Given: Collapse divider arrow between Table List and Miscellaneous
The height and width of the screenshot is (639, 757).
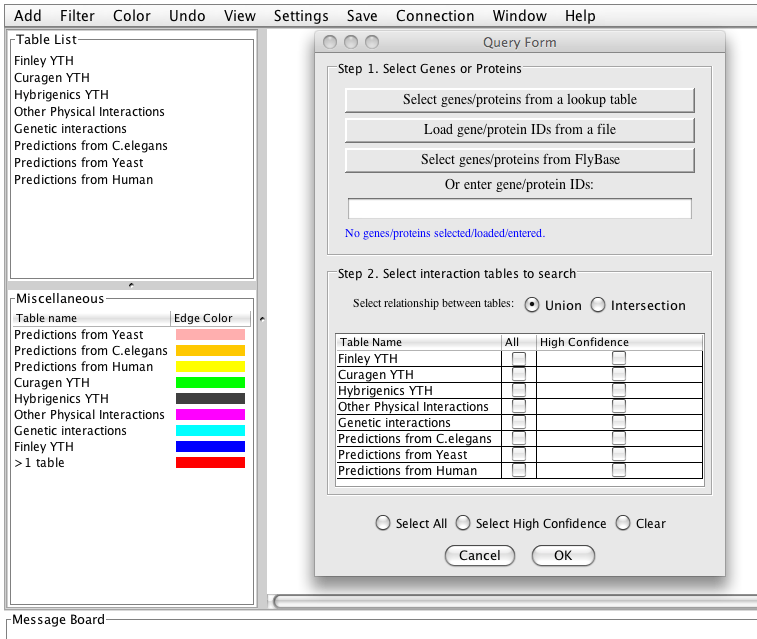Looking at the screenshot, I should [131, 285].
